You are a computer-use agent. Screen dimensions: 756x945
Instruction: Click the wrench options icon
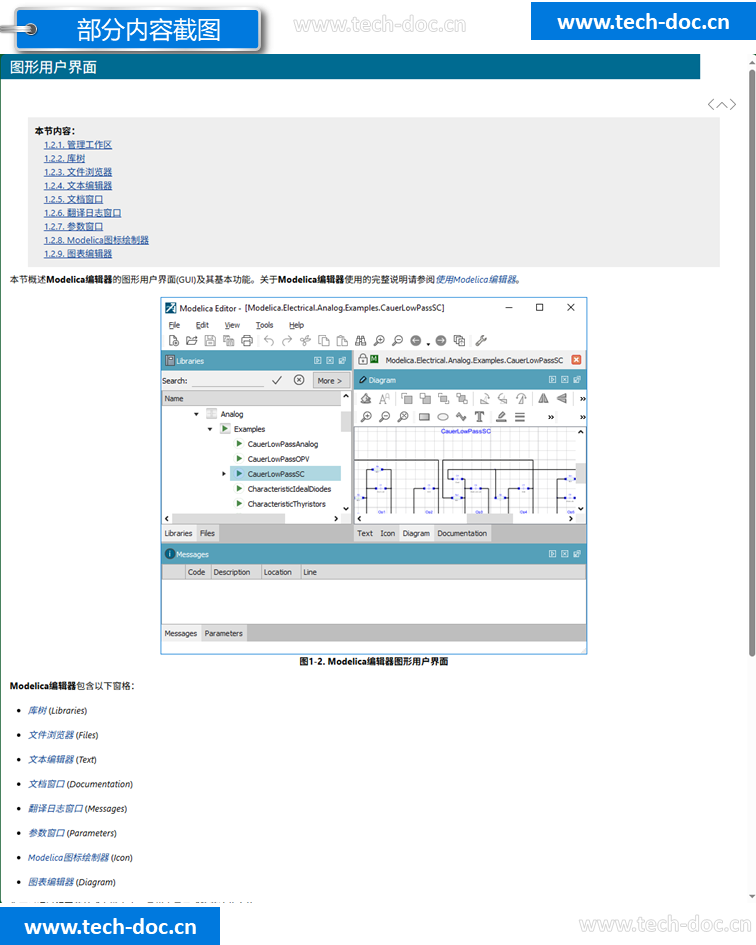(480, 341)
